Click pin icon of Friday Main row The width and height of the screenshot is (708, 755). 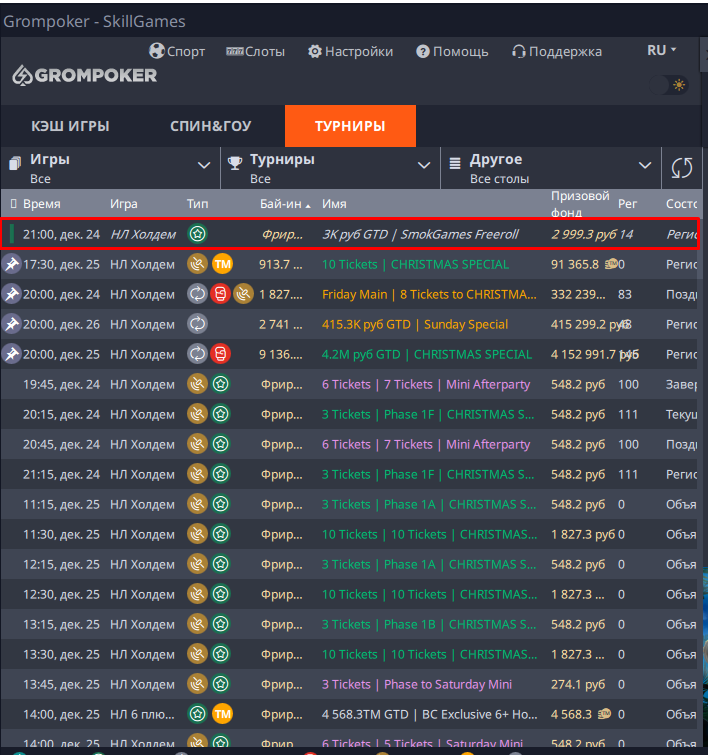coord(12,294)
